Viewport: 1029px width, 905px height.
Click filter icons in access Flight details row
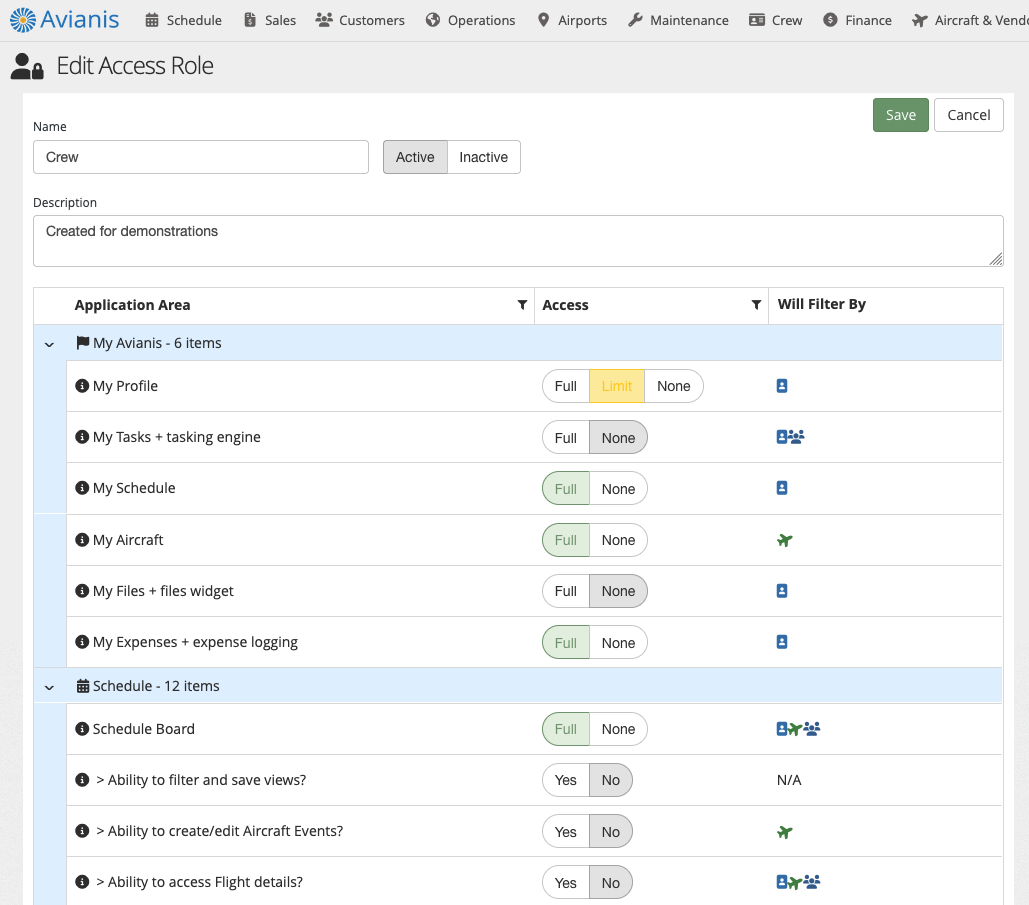[x=798, y=882]
